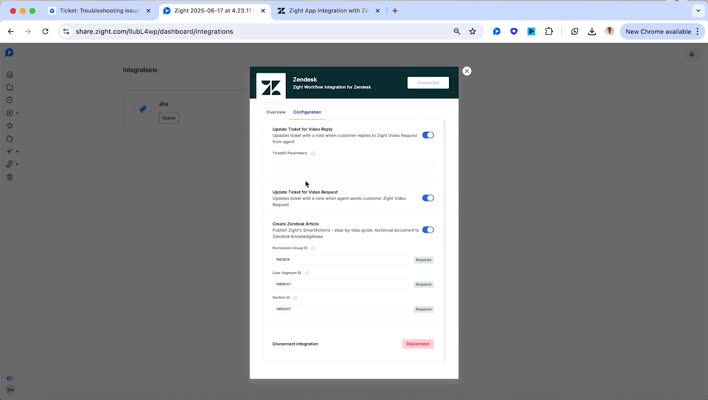This screenshot has width=708, height=400.
Task: Expand the video request sidebar submenu arrow
Action: pyautogui.click(x=17, y=113)
